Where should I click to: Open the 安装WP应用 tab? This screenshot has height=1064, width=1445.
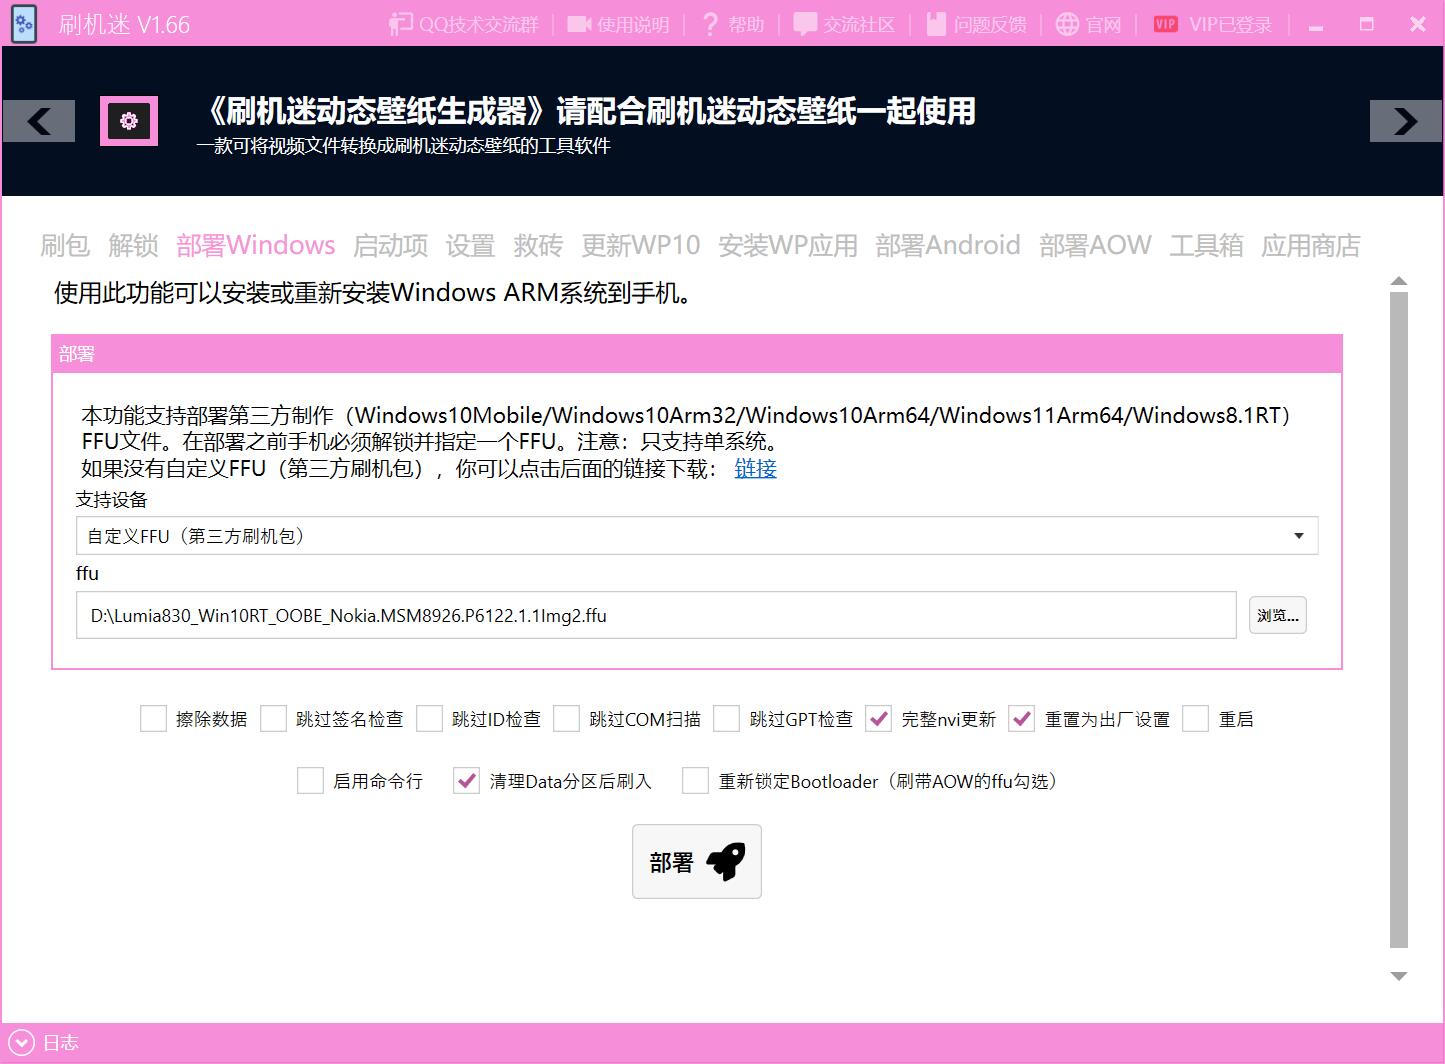788,245
